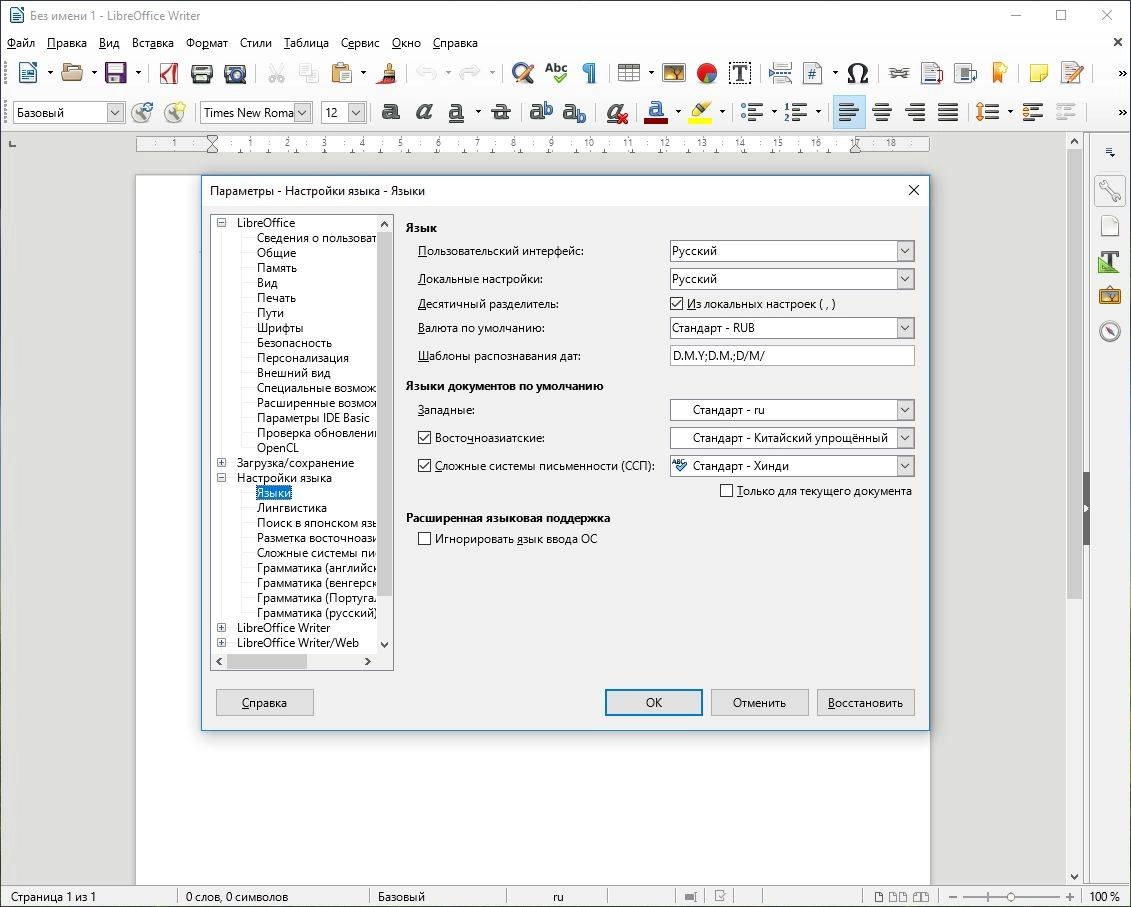The image size is (1131, 907).
Task: Open the Валюта по умолчанию dropdown
Action: 905,328
